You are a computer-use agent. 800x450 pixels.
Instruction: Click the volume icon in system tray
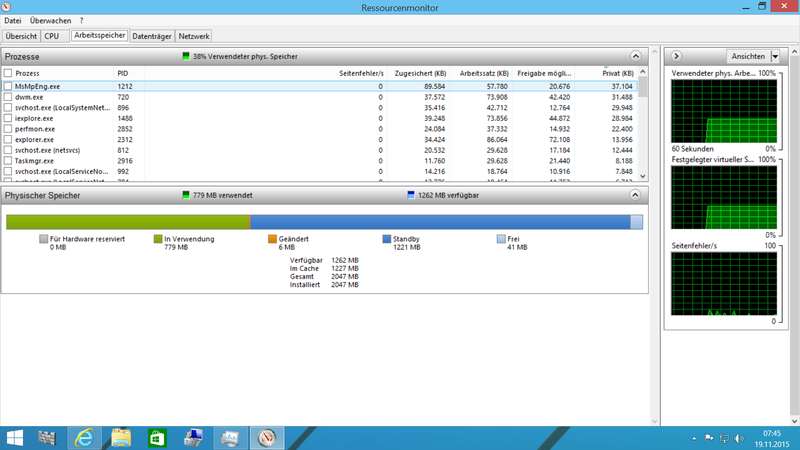739,438
